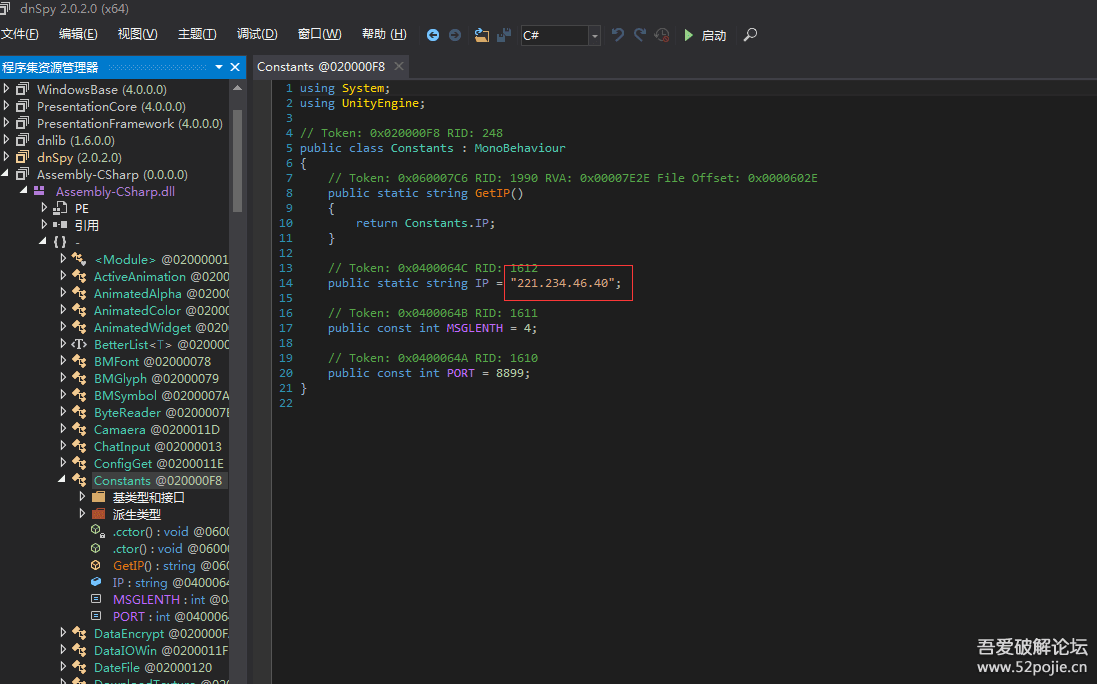Open an assembly using the folder toolbar icon
The image size is (1097, 684).
tap(482, 35)
